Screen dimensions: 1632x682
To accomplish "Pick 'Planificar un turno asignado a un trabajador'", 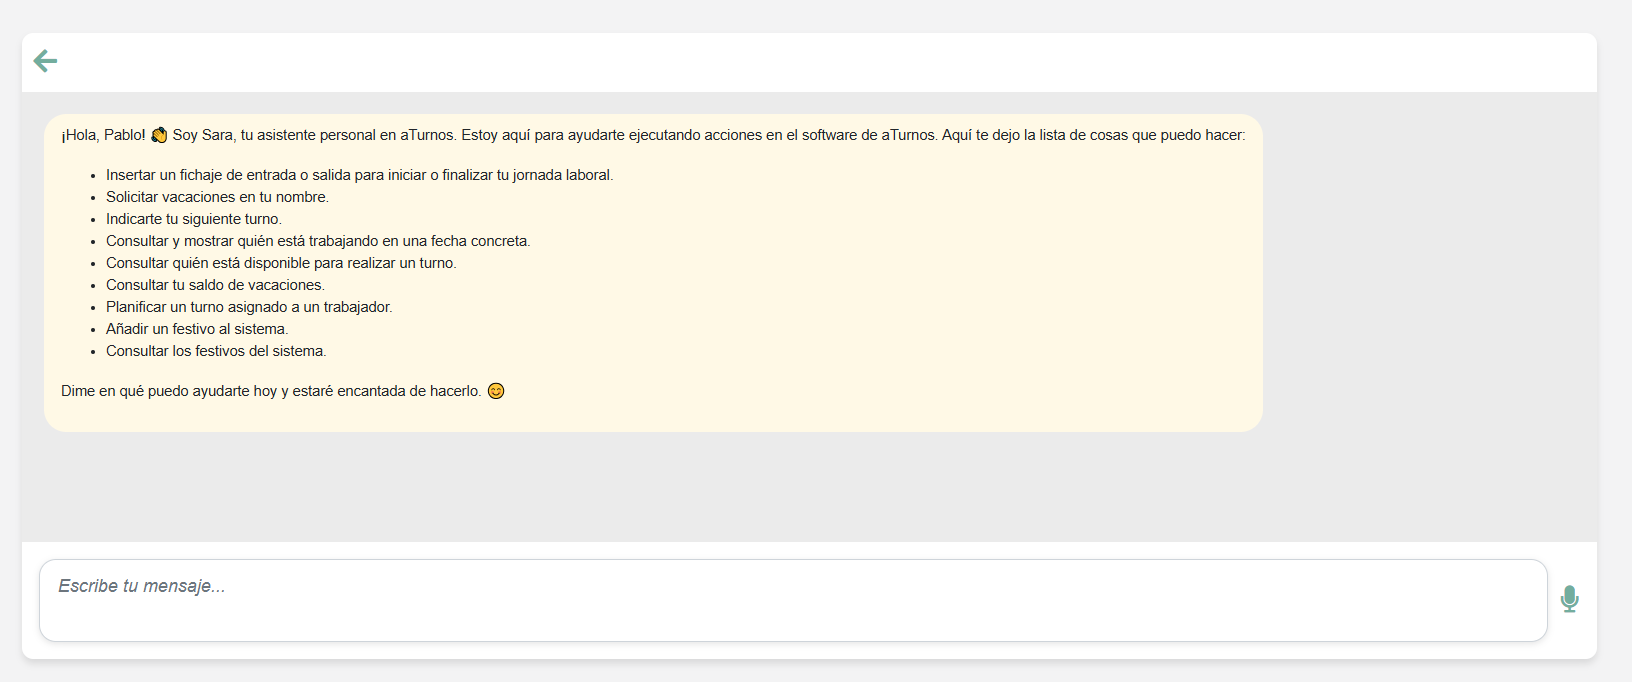I will coord(249,307).
